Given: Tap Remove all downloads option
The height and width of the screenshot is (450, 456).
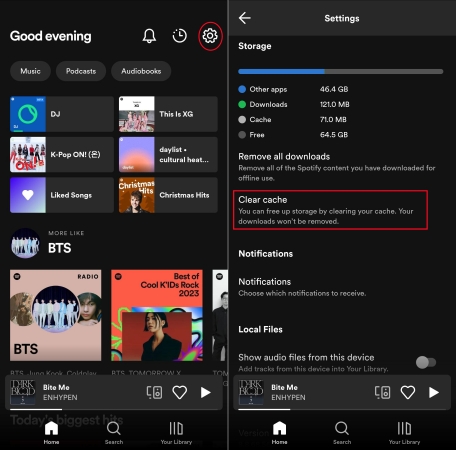Looking at the screenshot, I should (x=337, y=167).
